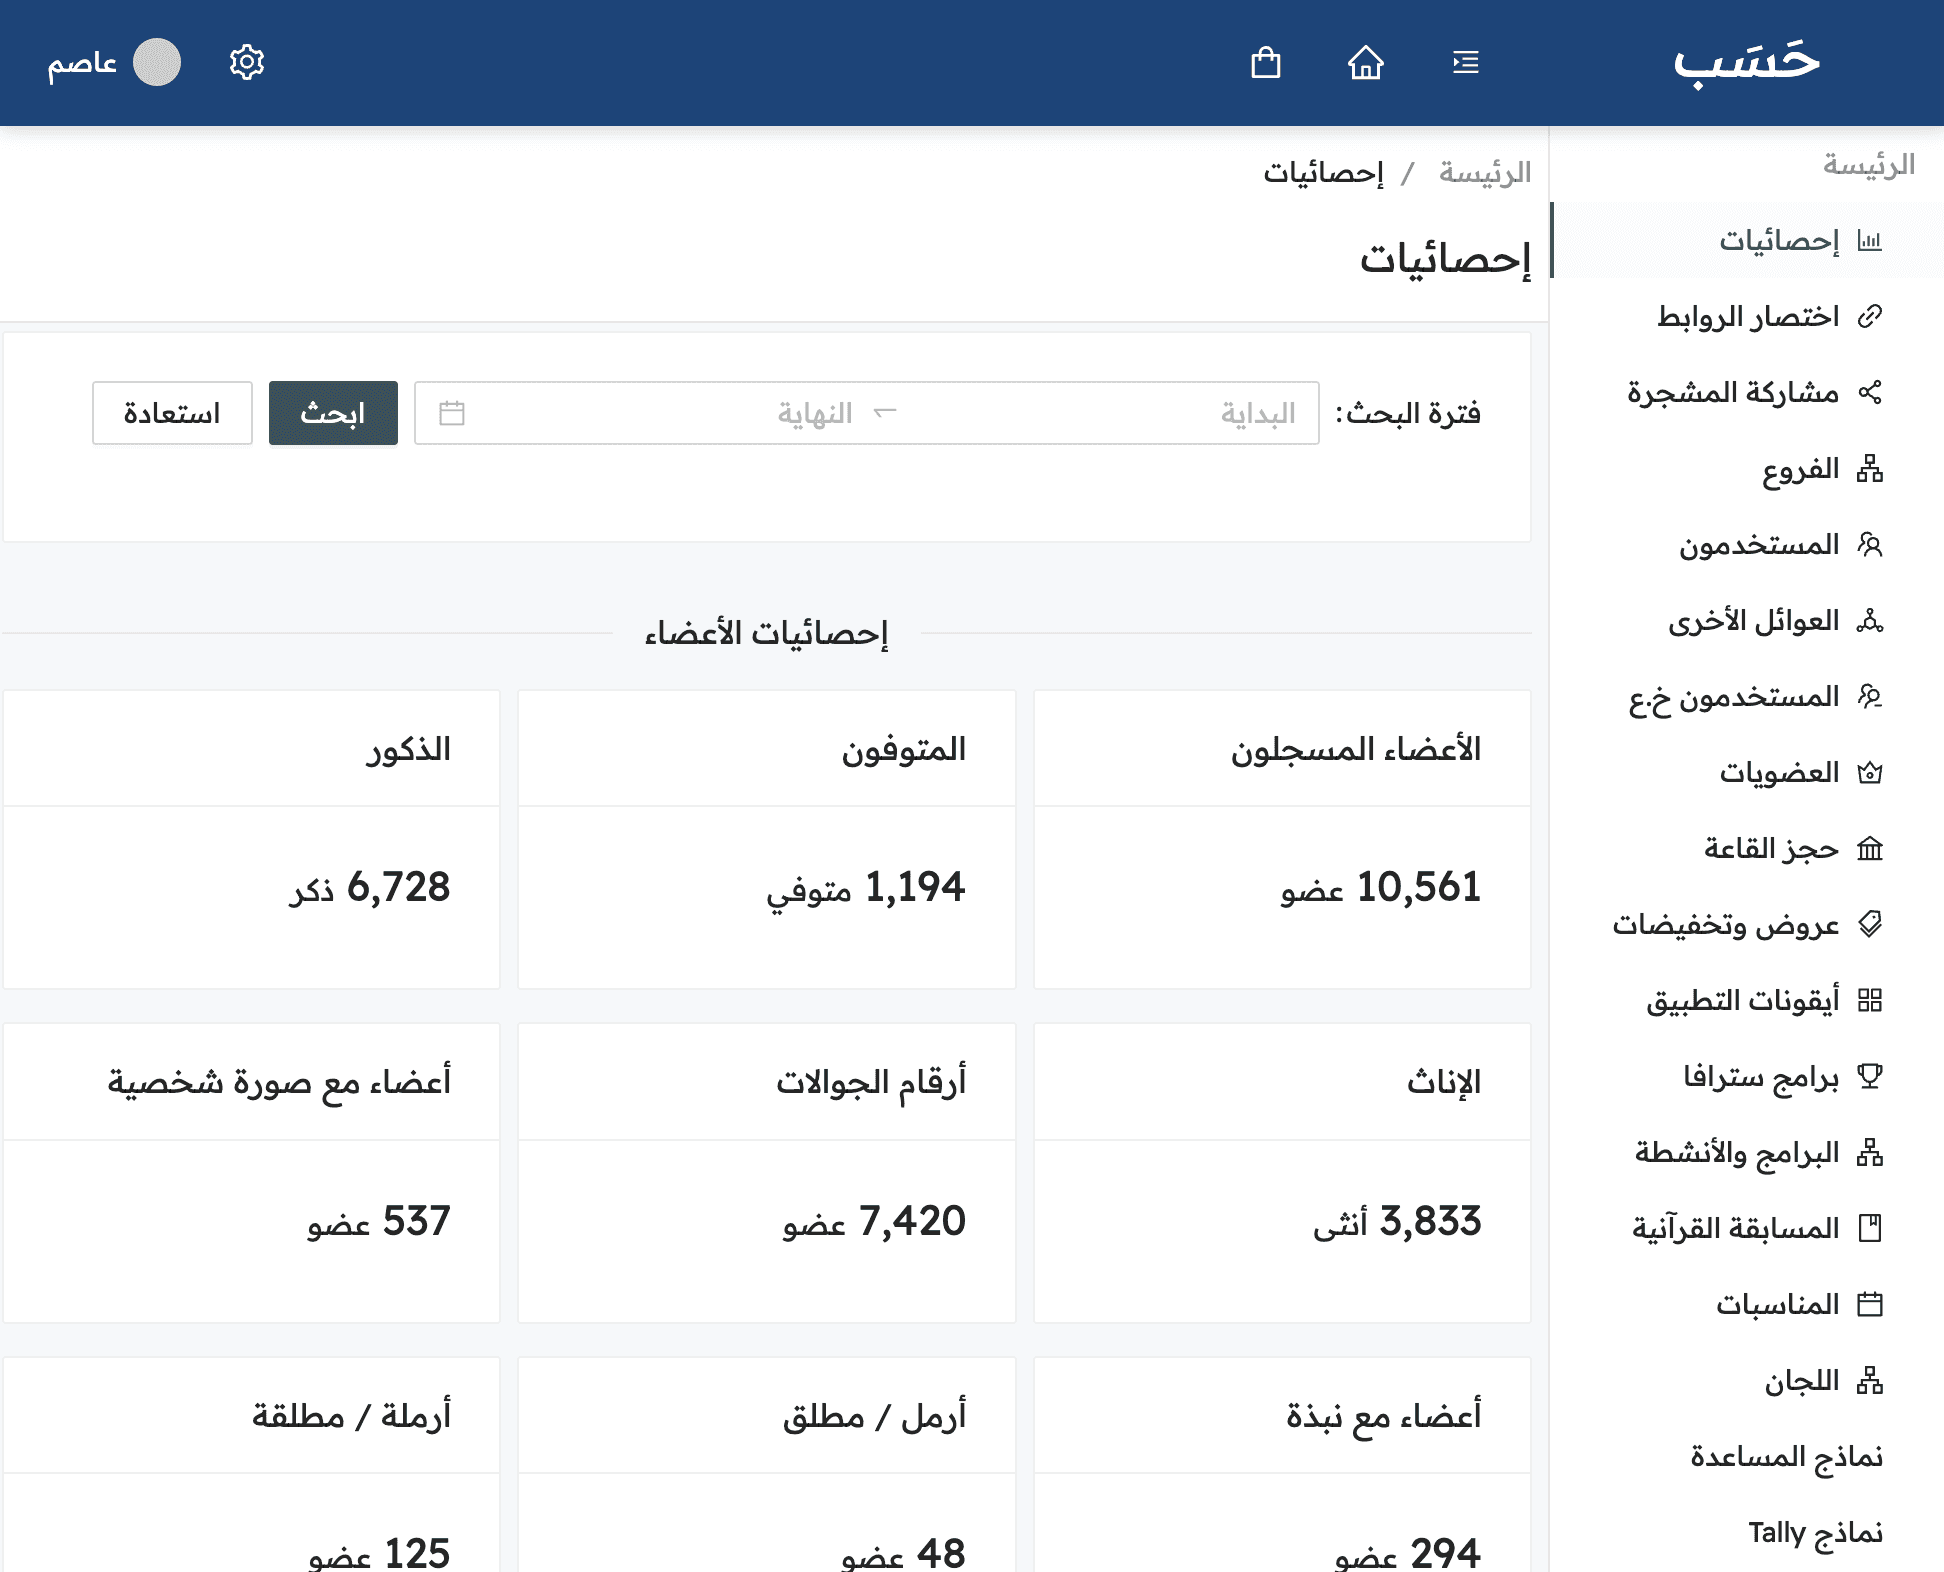
Task: Open مشاركة المشجرة menu item
Action: click(x=1748, y=393)
